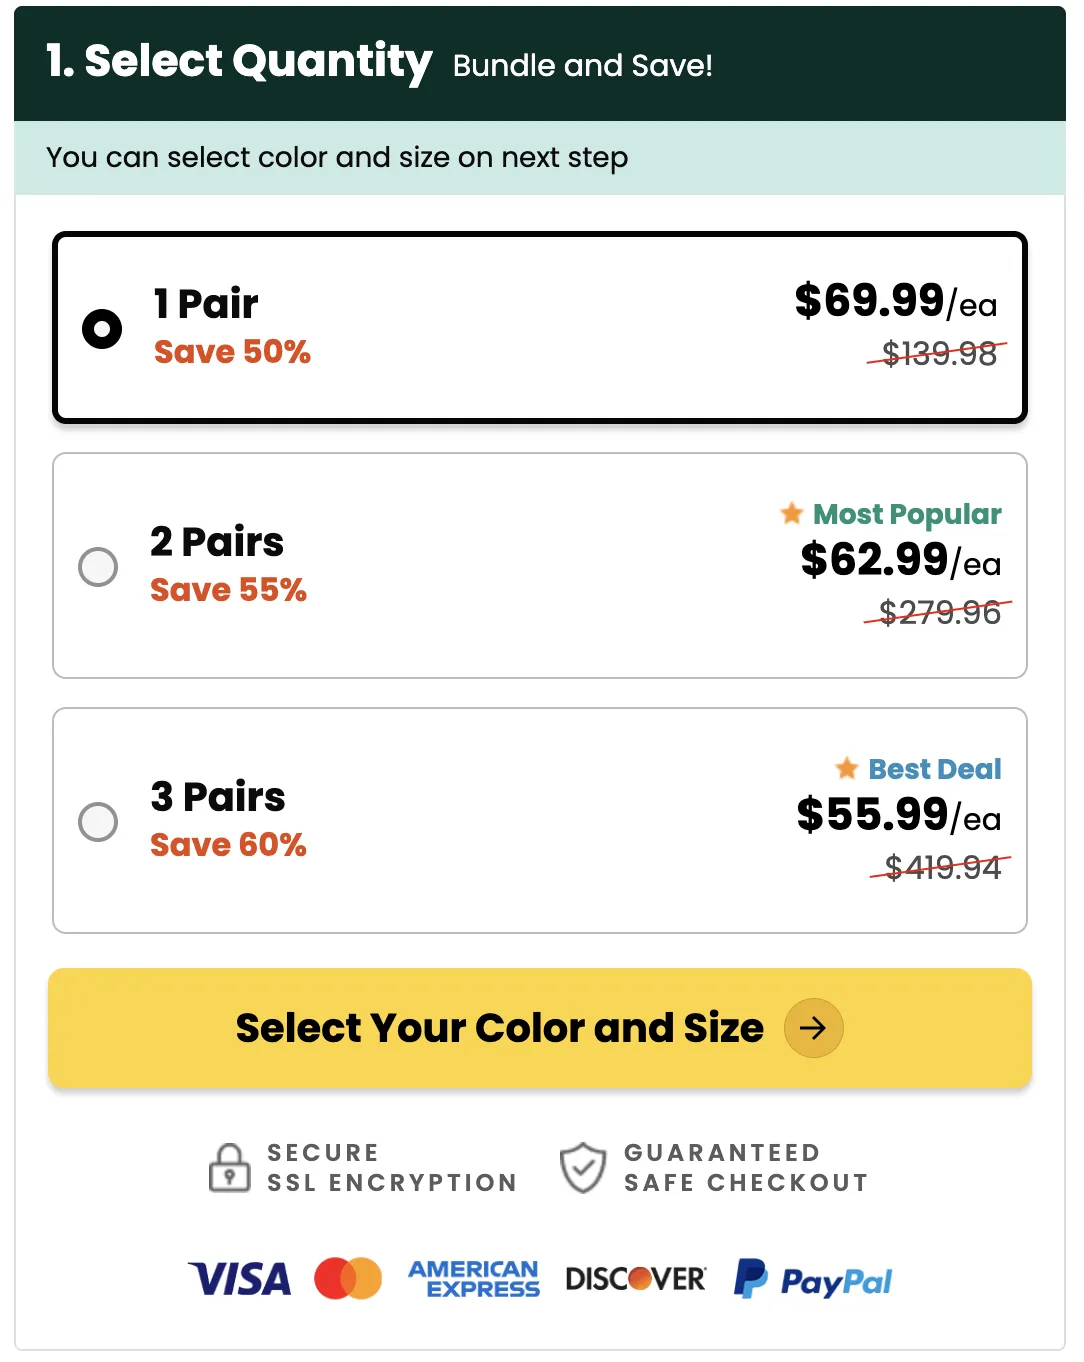The image size is (1084, 1362).
Task: Click the Select Your Color and Size button
Action: click(540, 1028)
